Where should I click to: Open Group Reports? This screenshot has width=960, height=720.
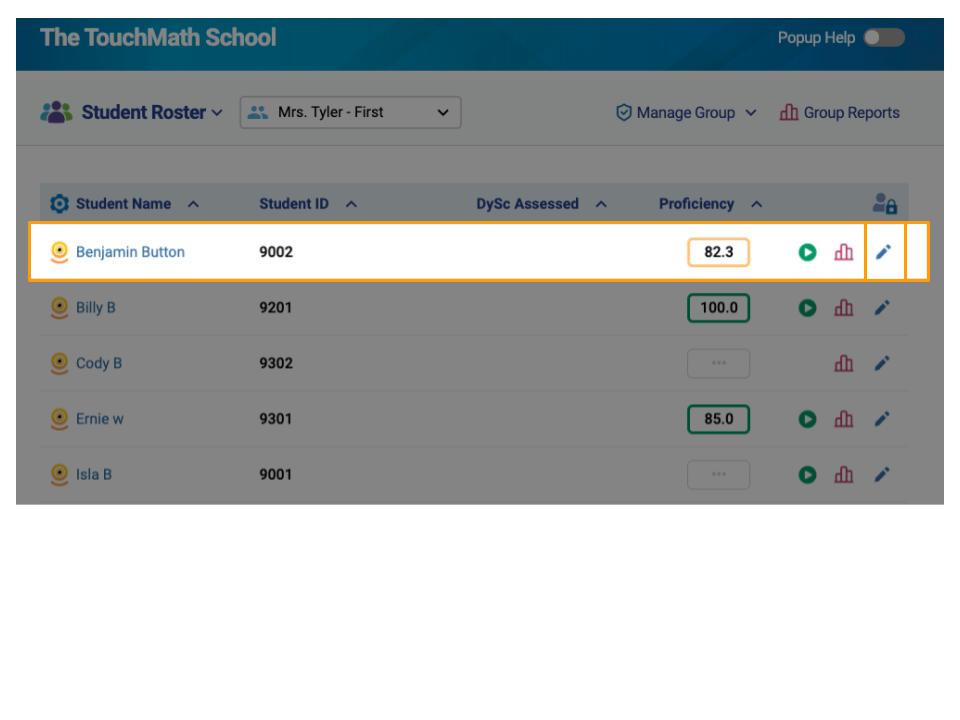[839, 113]
